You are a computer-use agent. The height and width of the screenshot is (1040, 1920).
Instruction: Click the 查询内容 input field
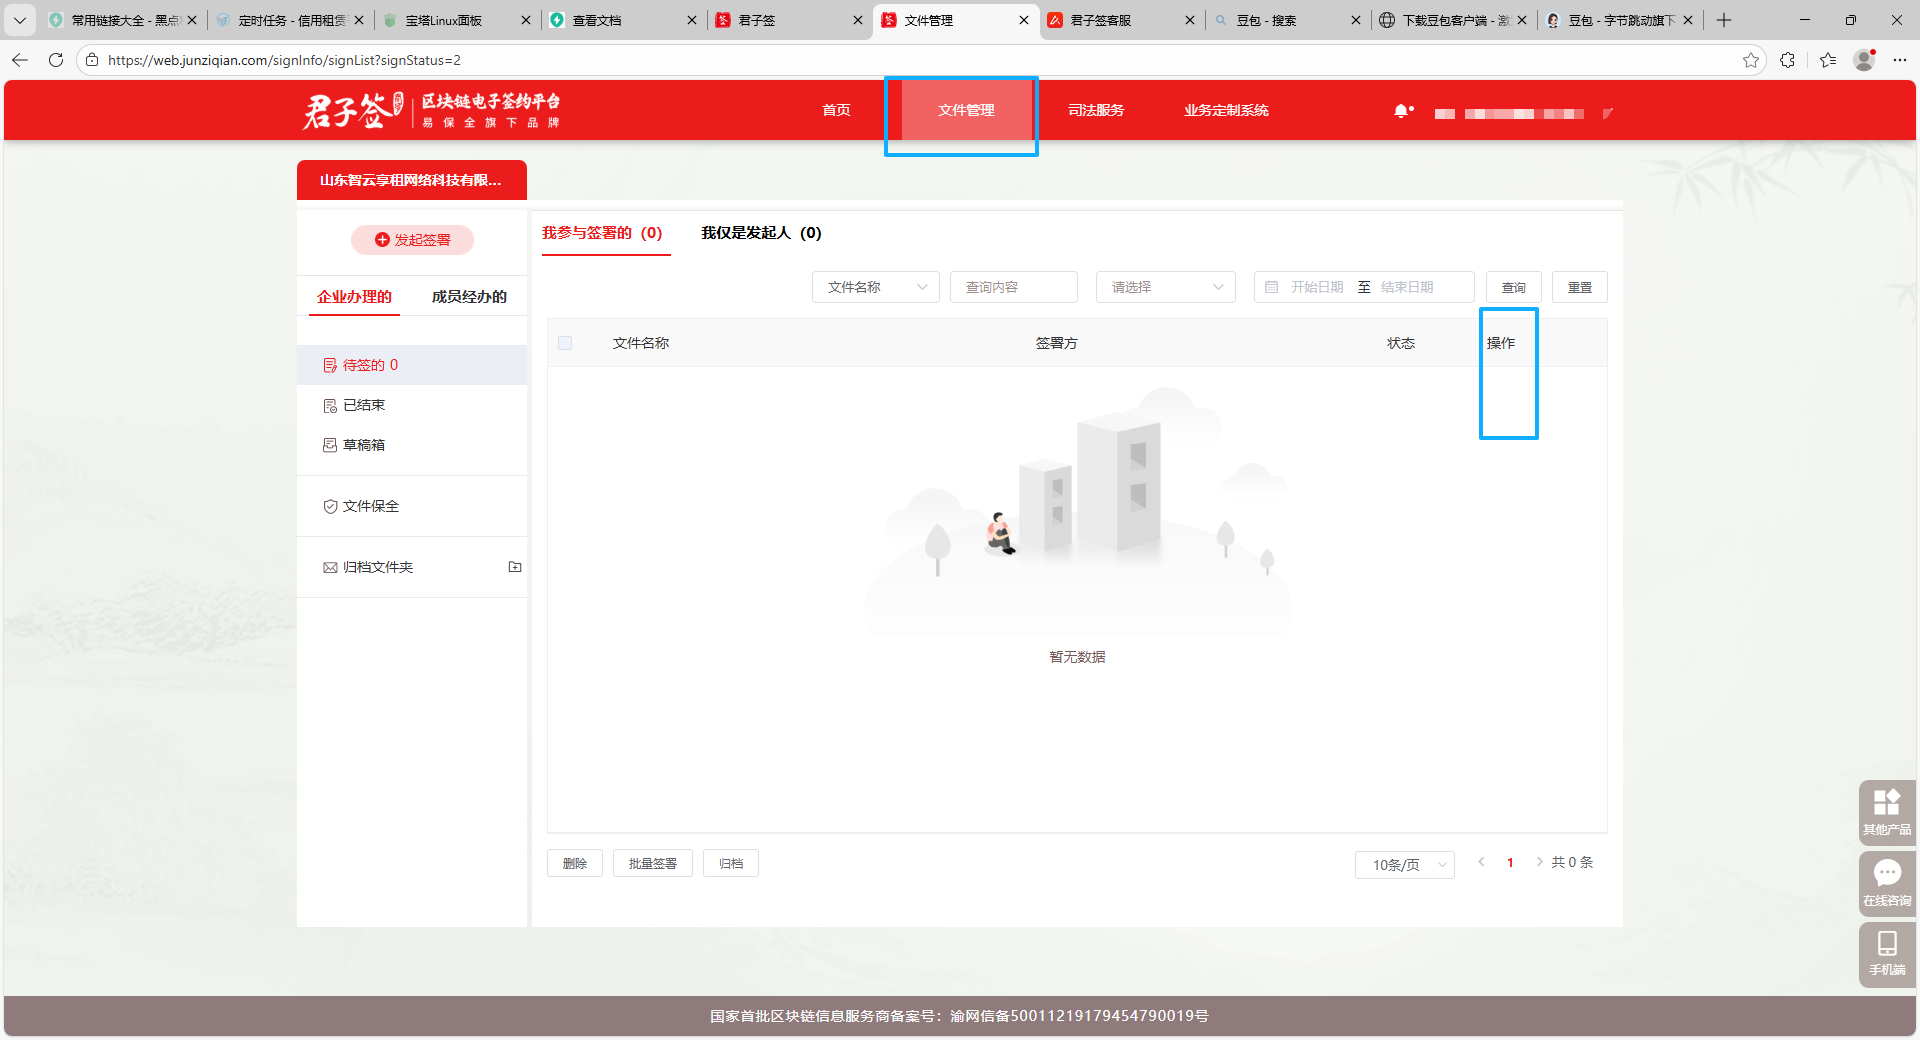pyautogui.click(x=1013, y=287)
